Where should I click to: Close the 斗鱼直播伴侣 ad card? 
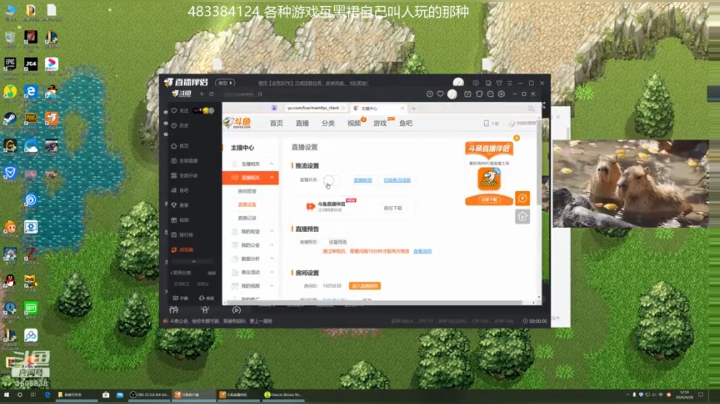517,138
